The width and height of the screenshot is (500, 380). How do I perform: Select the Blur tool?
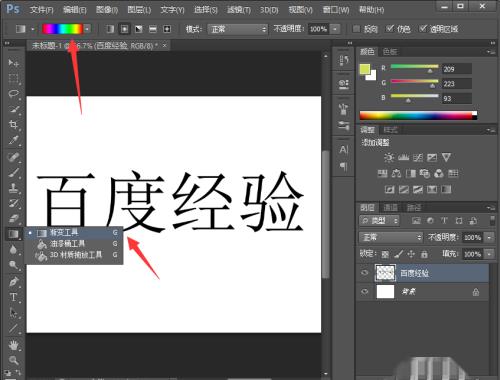coord(13,249)
